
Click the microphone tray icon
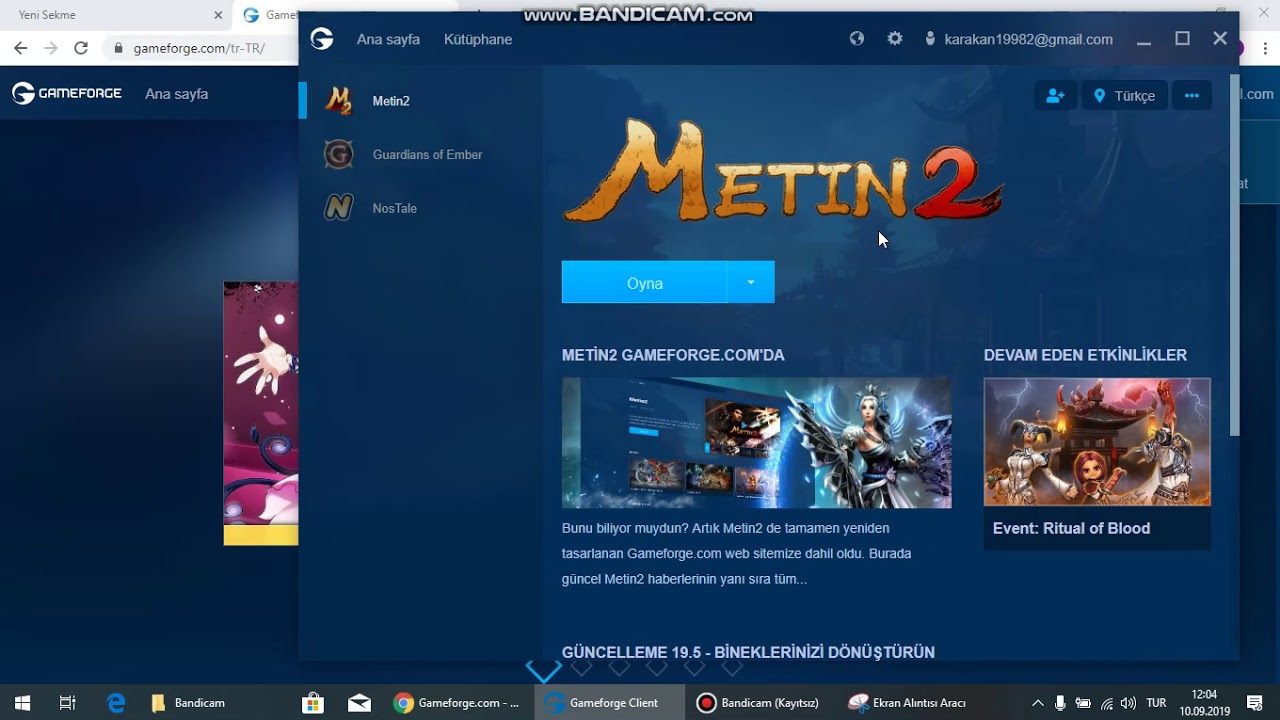pyautogui.click(x=1060, y=703)
